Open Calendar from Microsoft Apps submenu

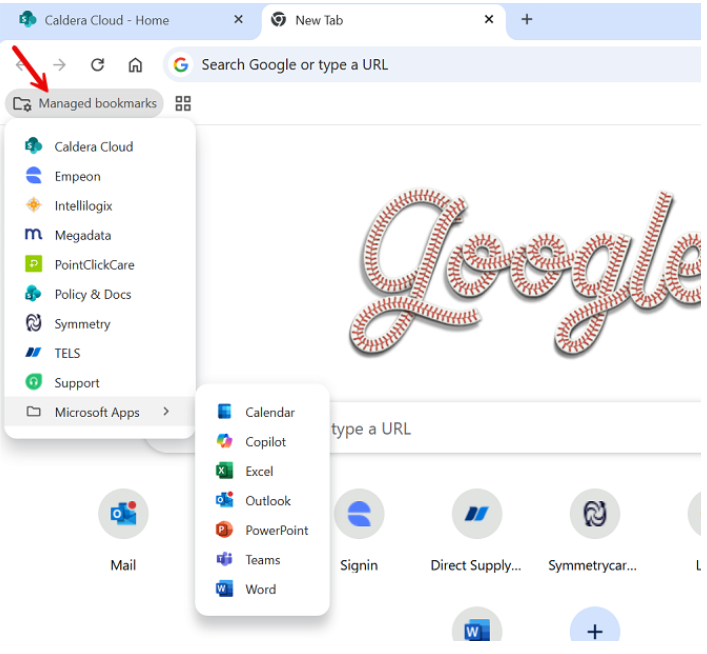pos(262,412)
